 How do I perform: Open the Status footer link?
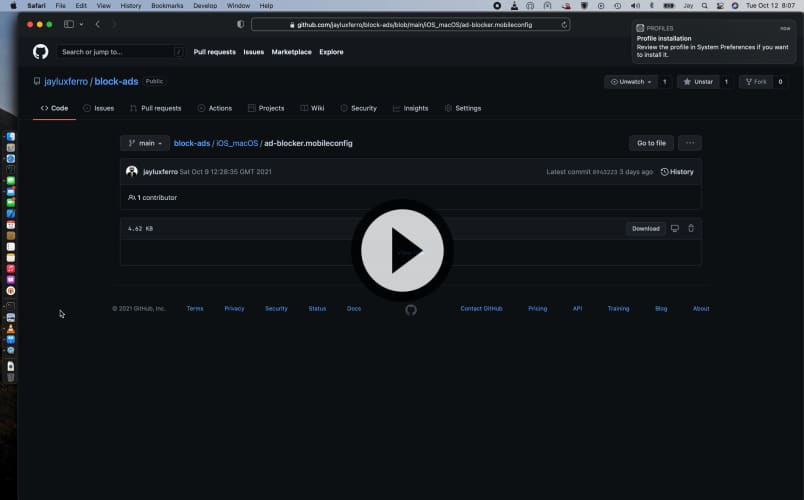317,309
